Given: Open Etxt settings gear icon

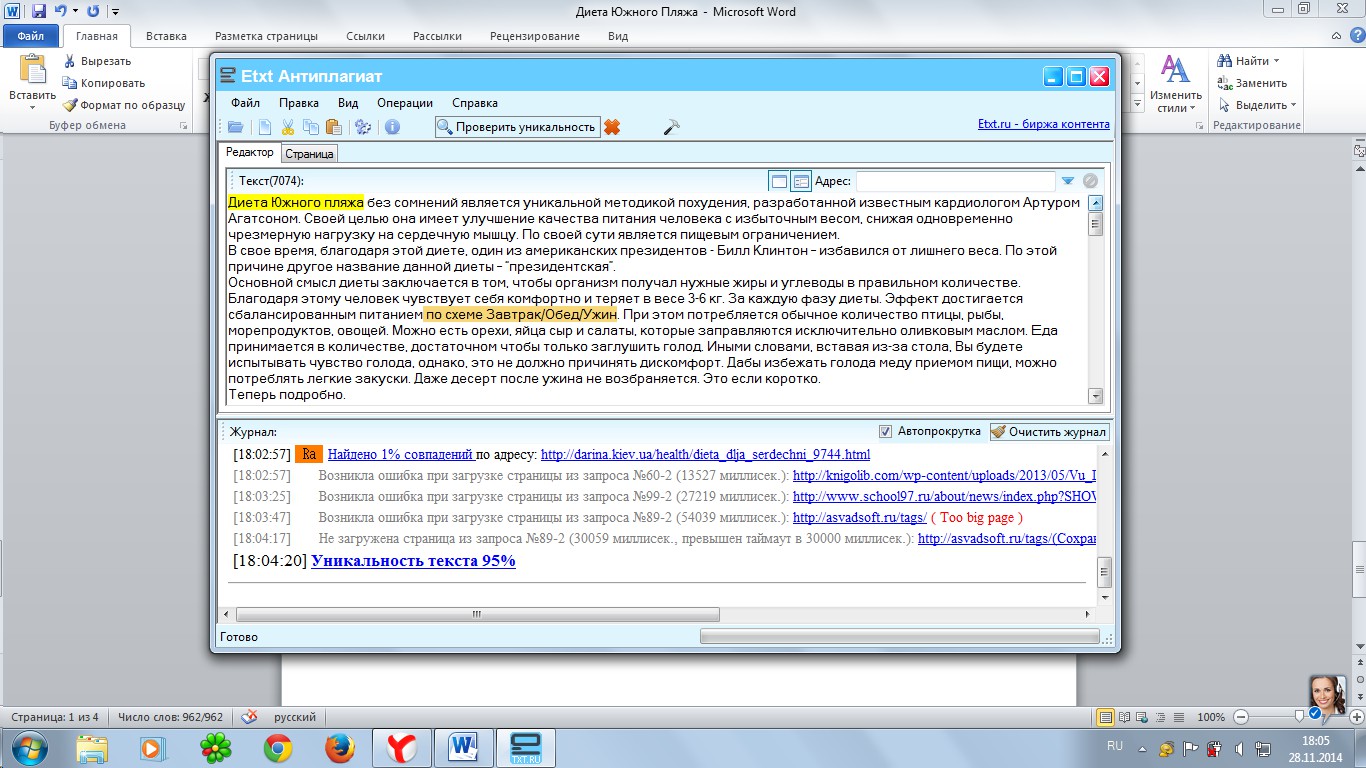Looking at the screenshot, I should (x=363, y=127).
